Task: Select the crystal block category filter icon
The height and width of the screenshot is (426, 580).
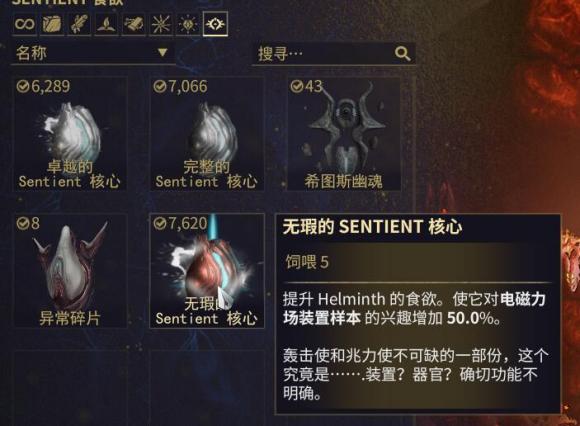Action: pos(52,24)
